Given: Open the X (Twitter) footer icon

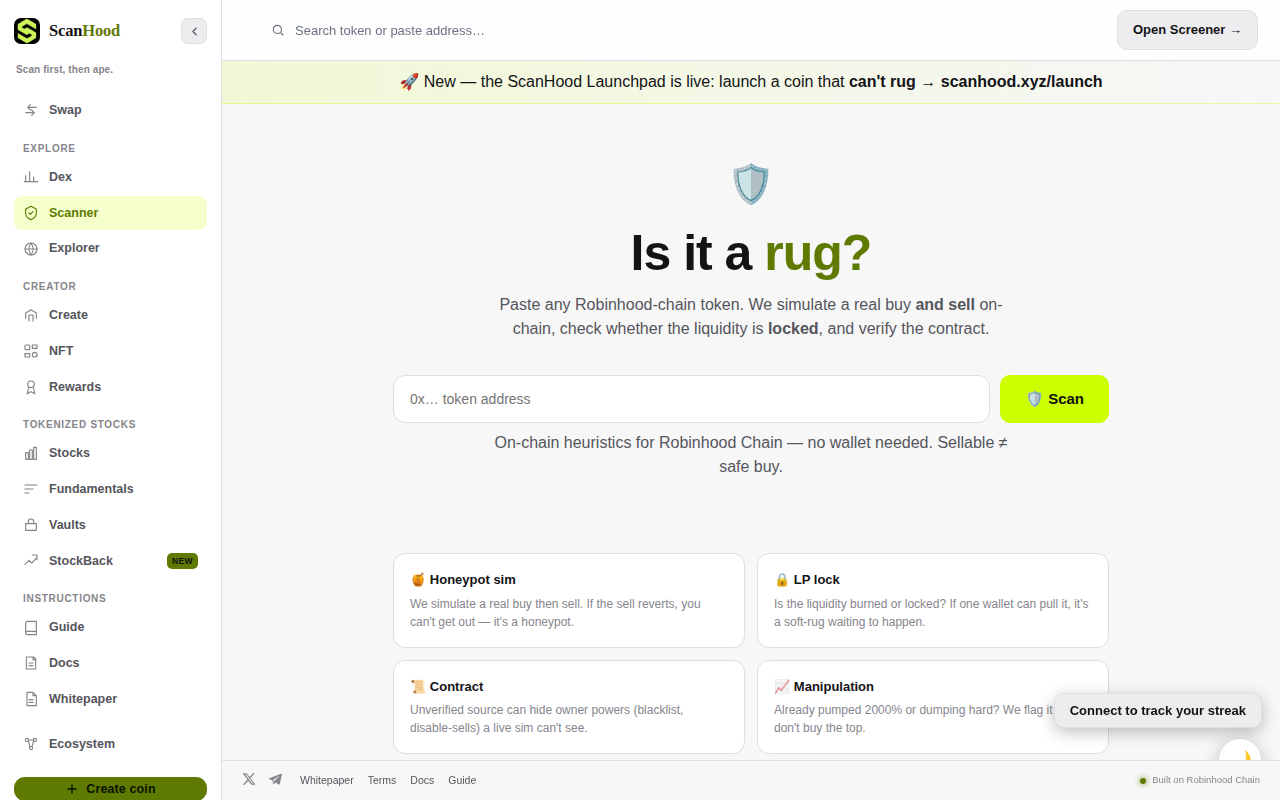Looking at the screenshot, I should pos(249,779).
